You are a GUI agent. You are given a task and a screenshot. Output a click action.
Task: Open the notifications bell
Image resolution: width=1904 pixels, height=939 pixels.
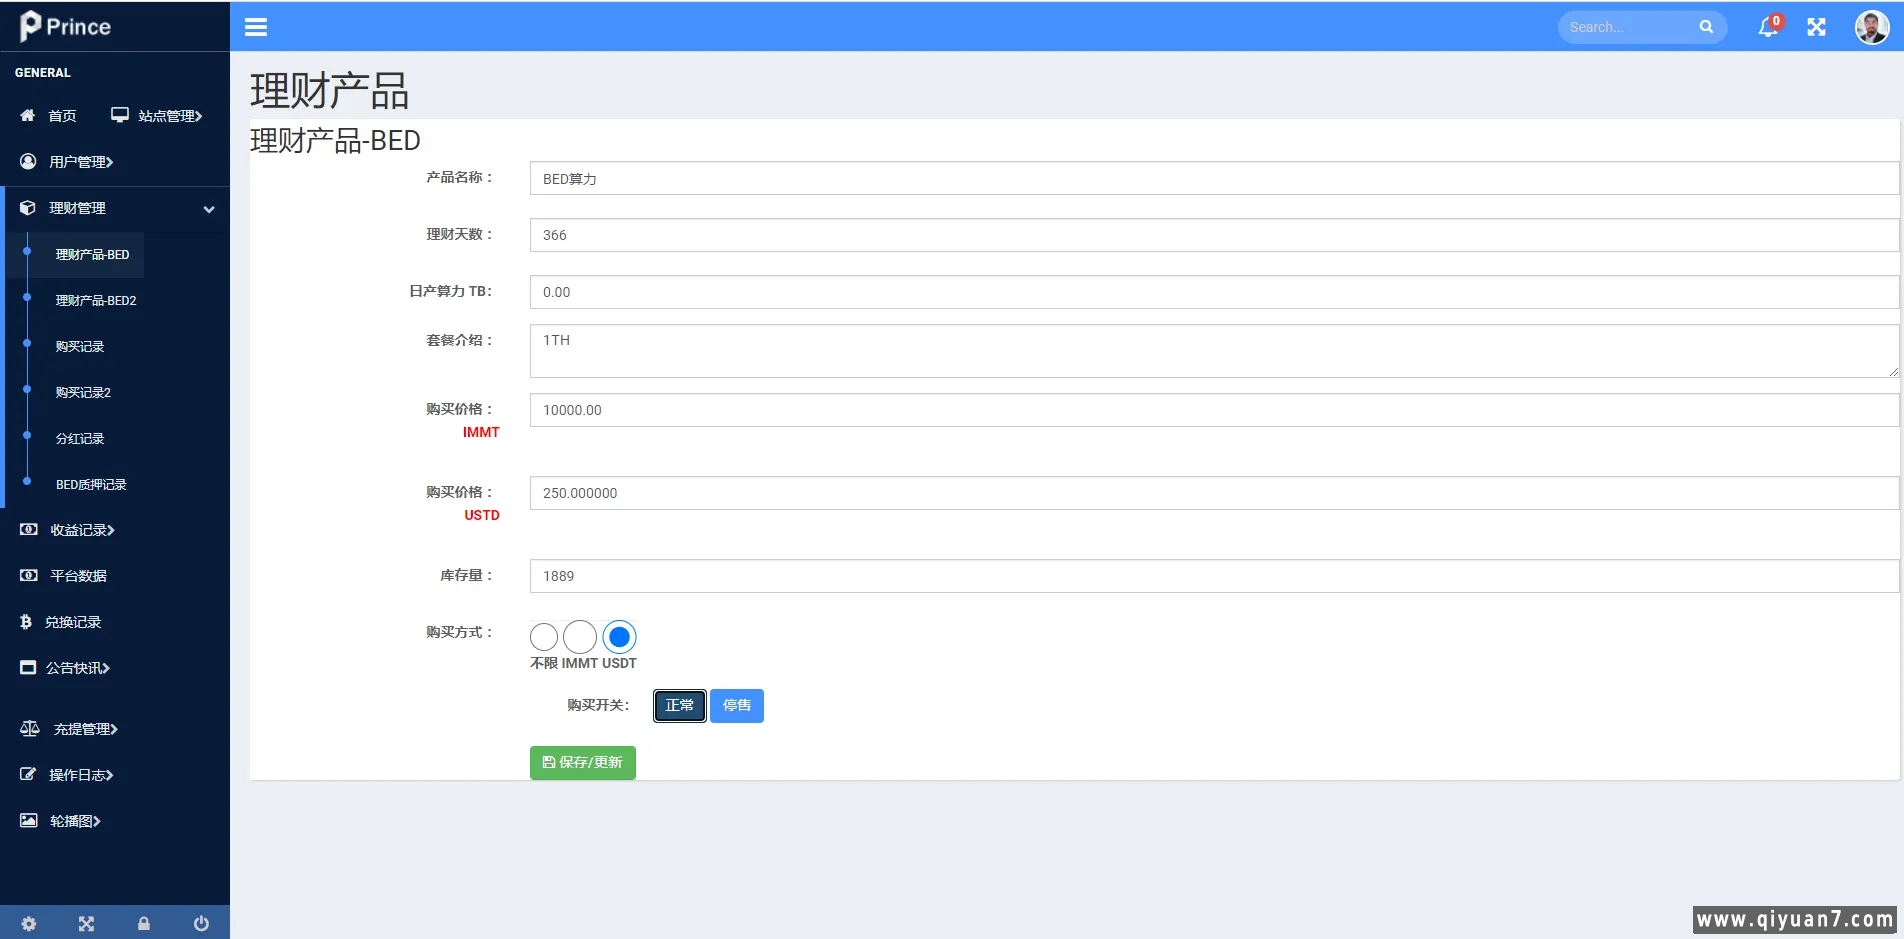coord(1767,27)
